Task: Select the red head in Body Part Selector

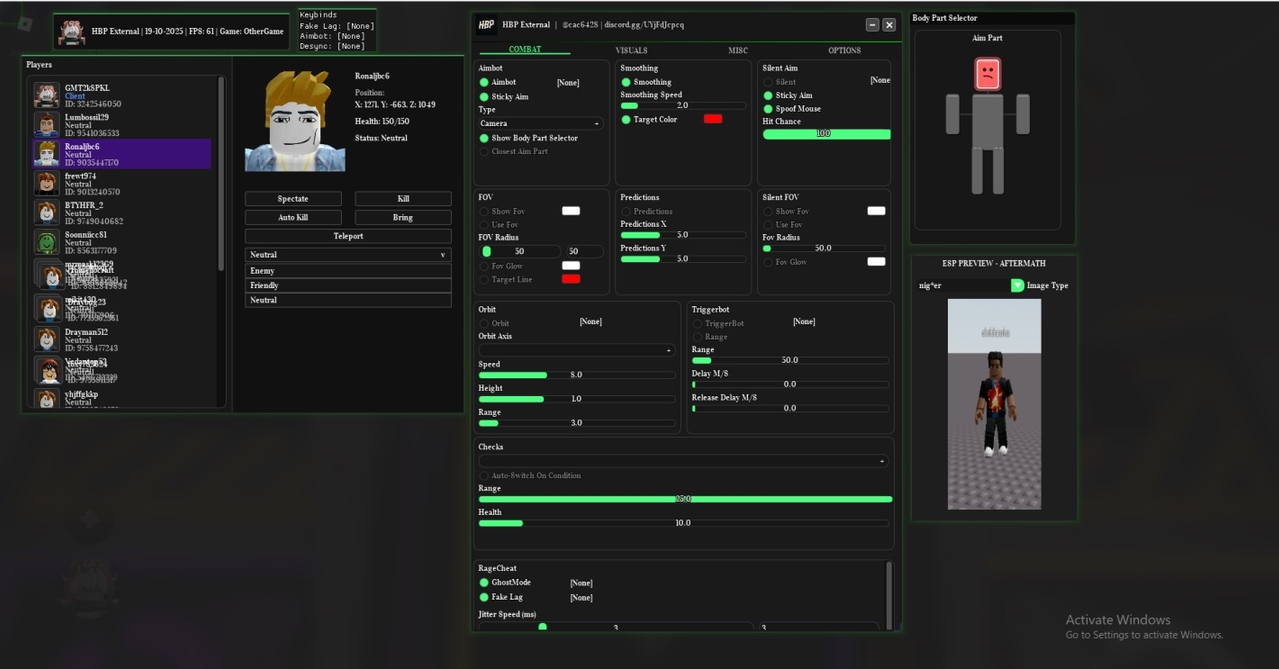Action: click(x=987, y=73)
